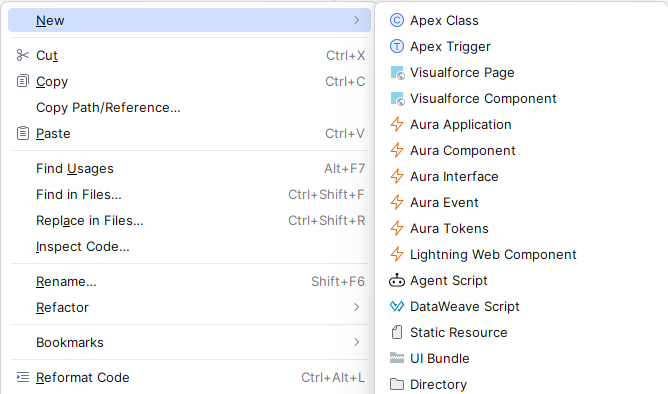Click the Aura Interface lightning icon

tap(397, 176)
